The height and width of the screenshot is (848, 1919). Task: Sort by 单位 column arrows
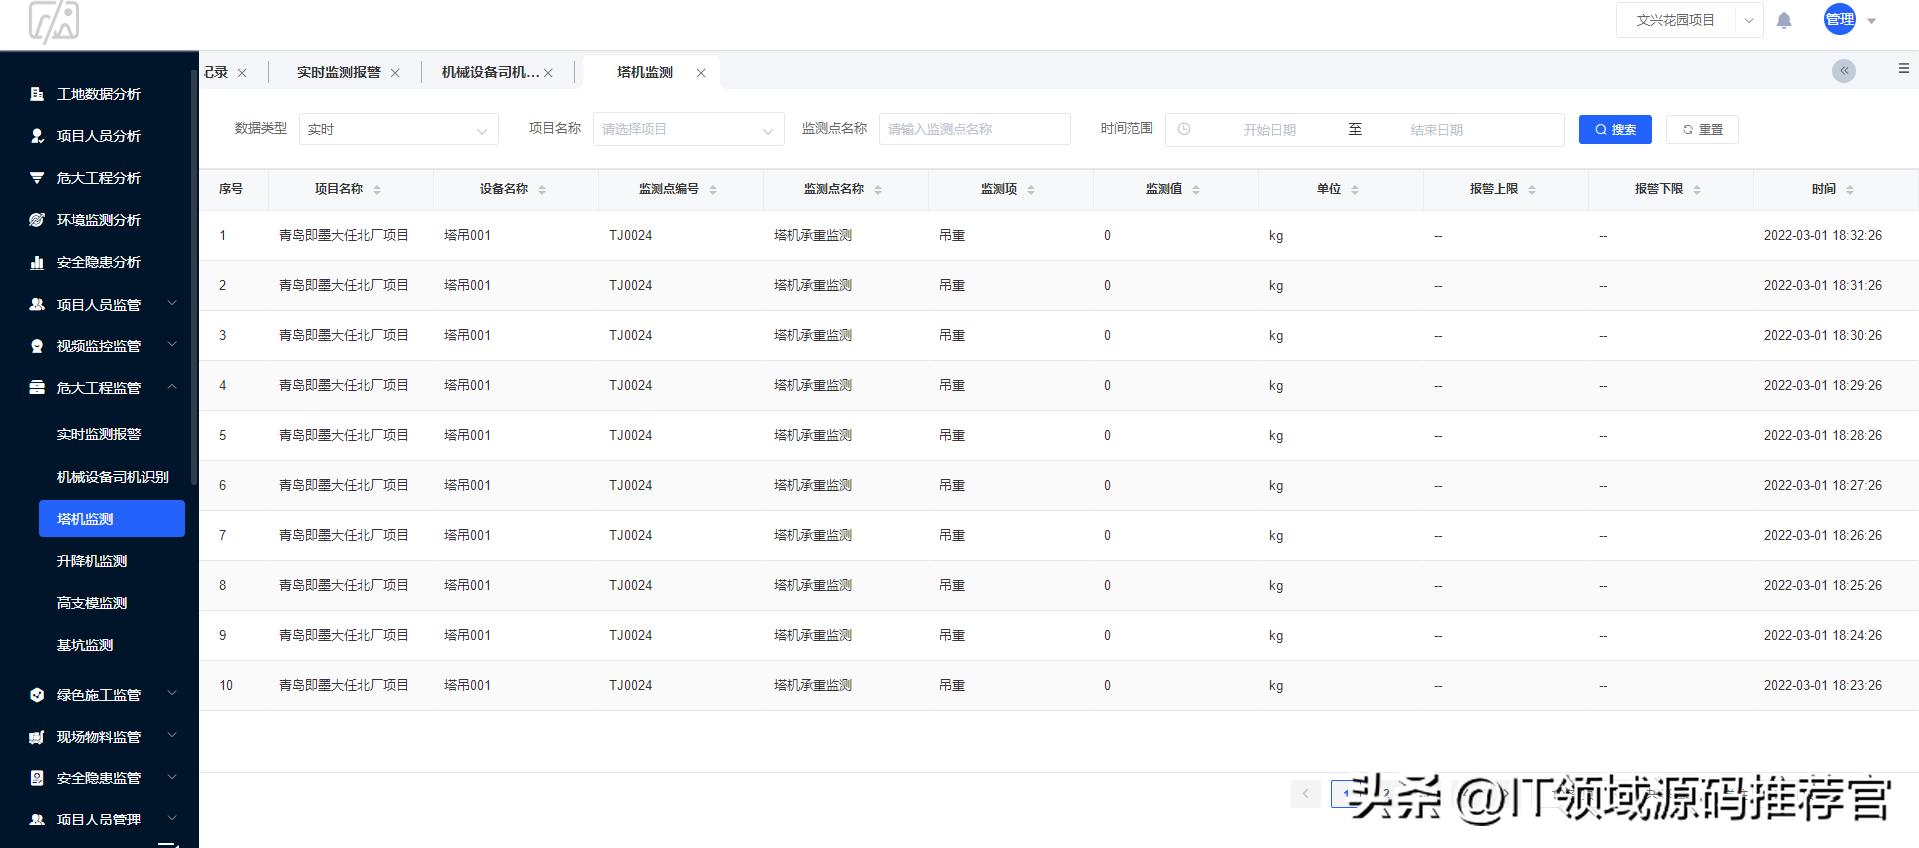[x=1355, y=189]
